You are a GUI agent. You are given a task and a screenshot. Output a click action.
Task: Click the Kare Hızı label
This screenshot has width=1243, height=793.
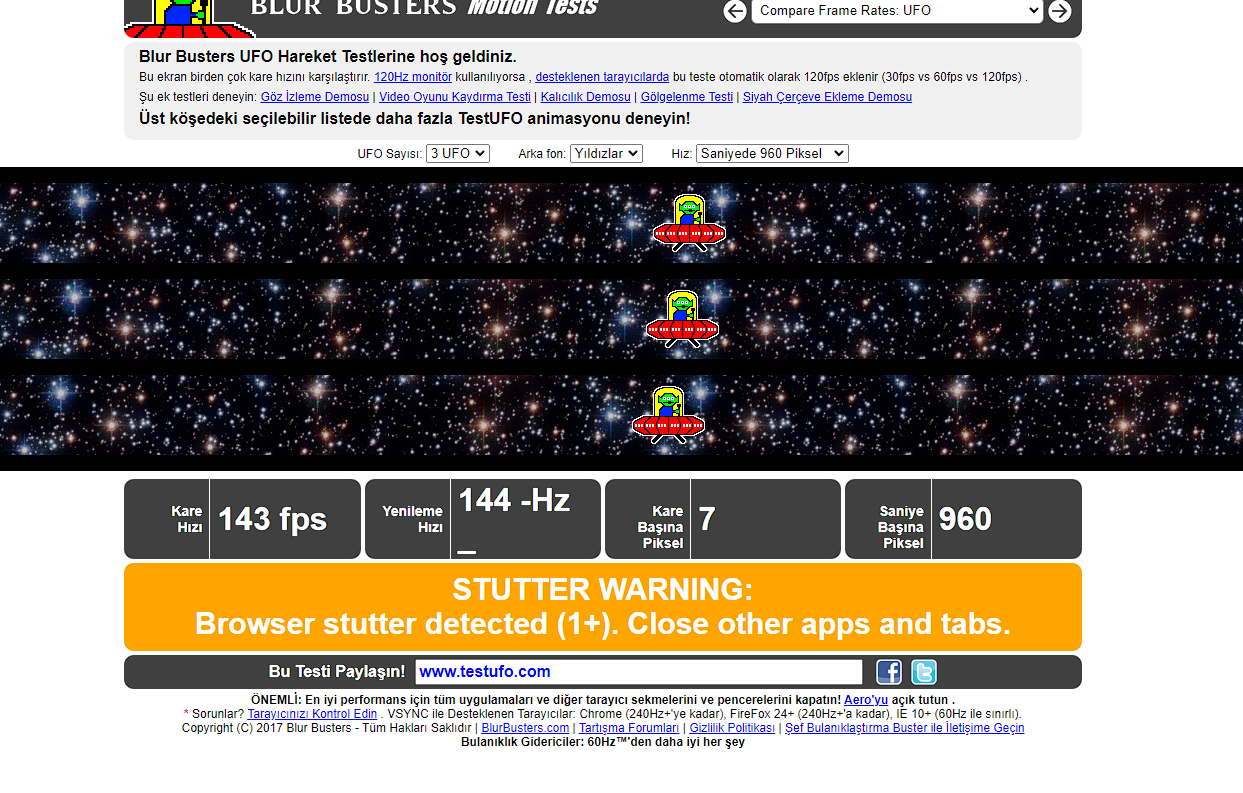tap(187, 519)
